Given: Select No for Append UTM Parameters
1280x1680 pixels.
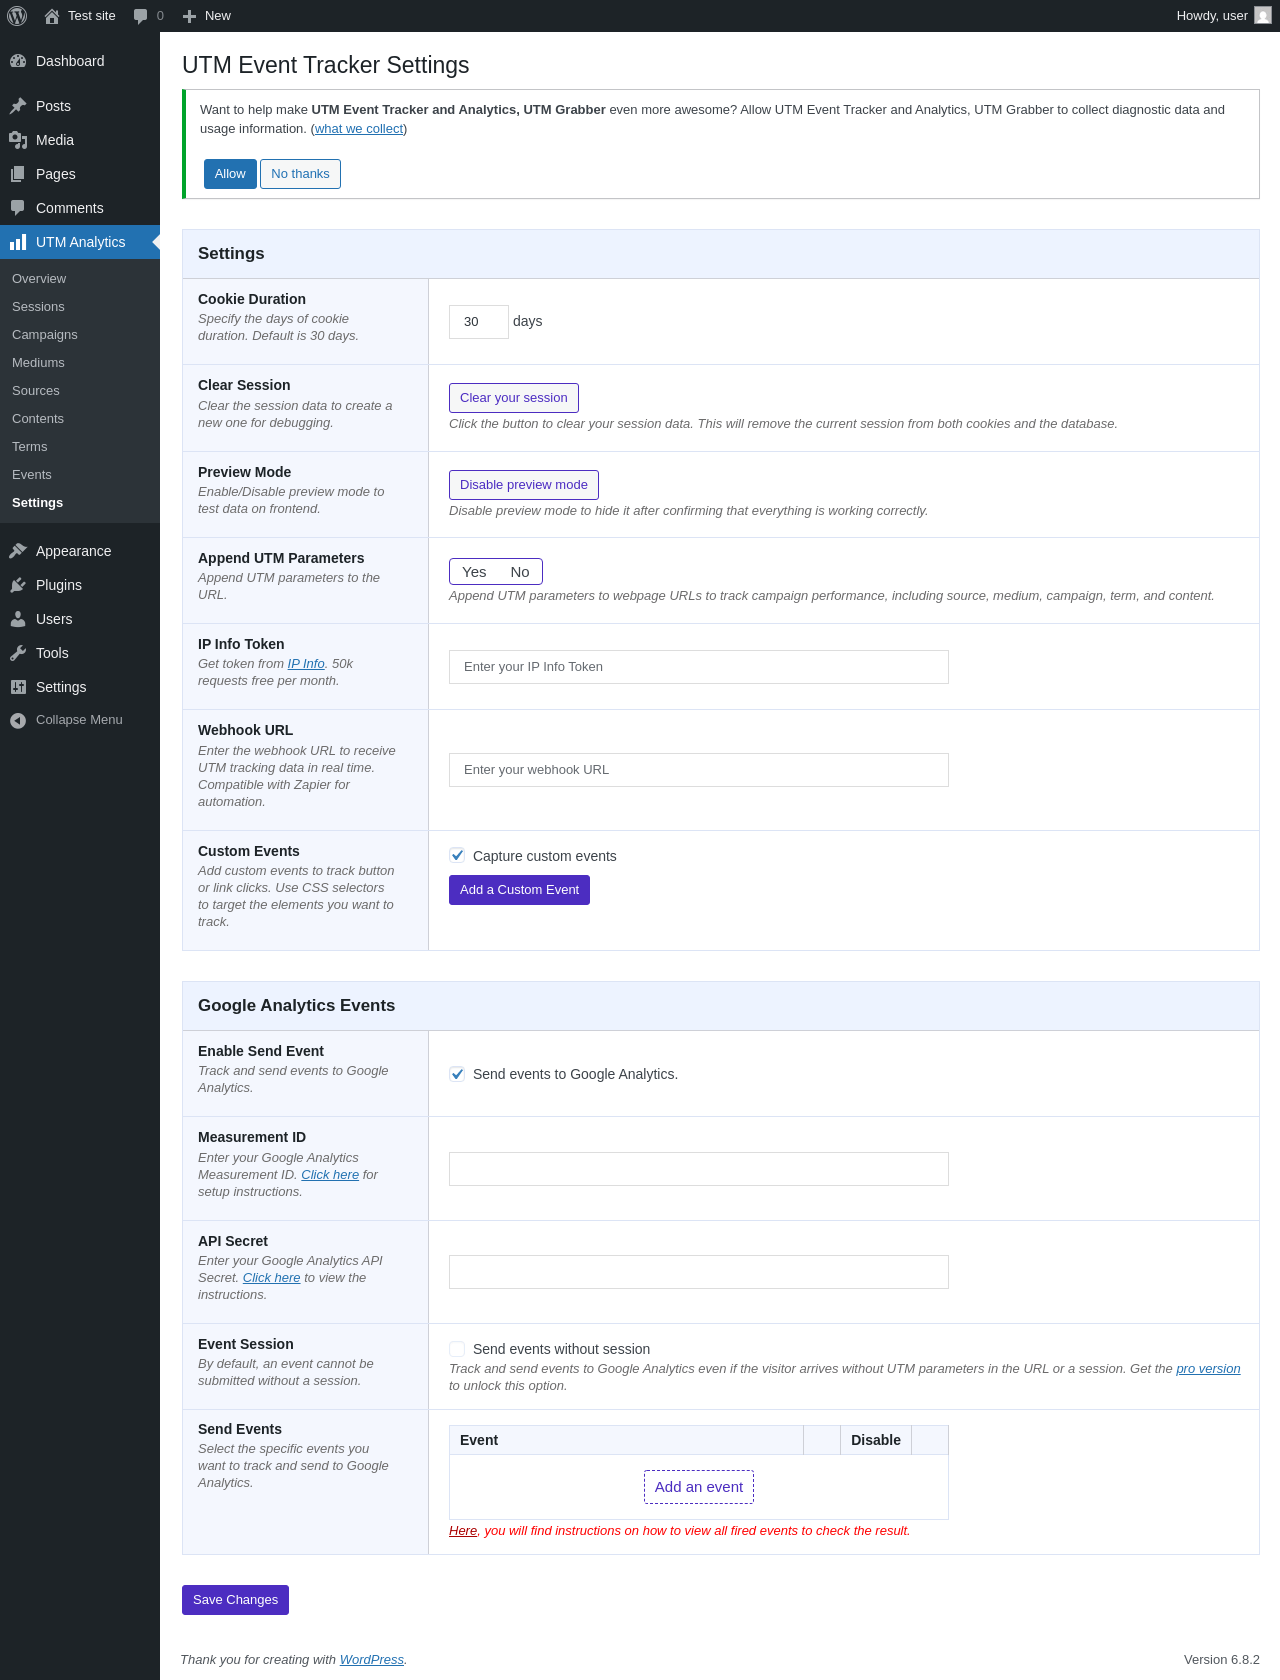Looking at the screenshot, I should [520, 572].
